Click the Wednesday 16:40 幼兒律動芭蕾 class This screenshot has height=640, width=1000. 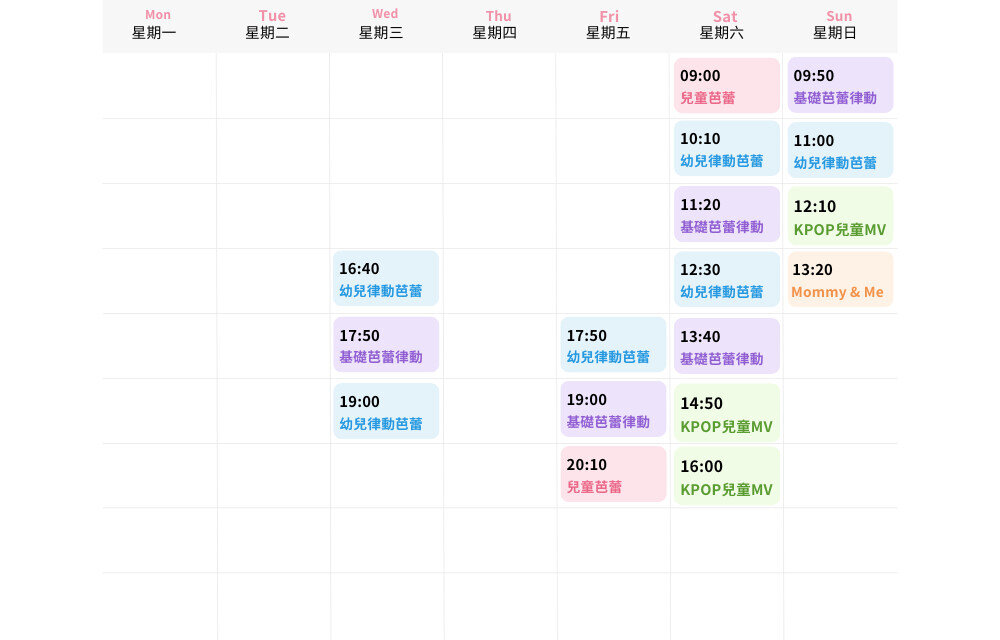[386, 279]
